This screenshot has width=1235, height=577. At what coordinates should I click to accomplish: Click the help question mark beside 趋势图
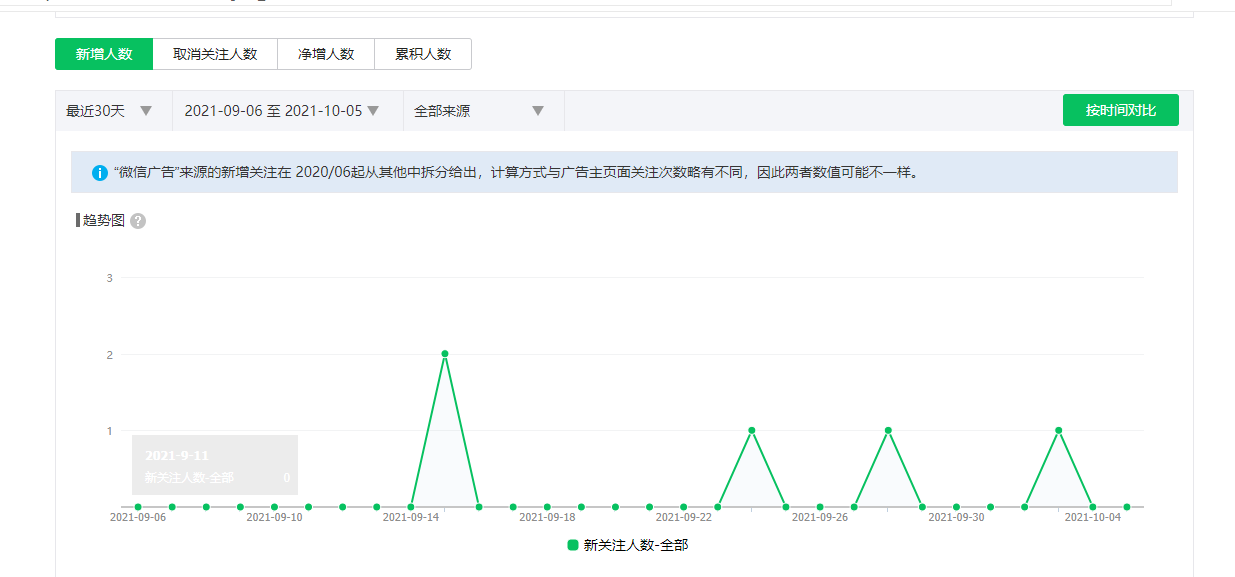(138, 221)
